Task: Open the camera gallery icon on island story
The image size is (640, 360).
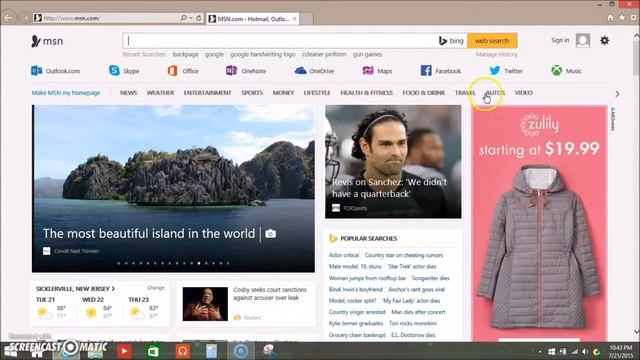Action: coord(270,233)
